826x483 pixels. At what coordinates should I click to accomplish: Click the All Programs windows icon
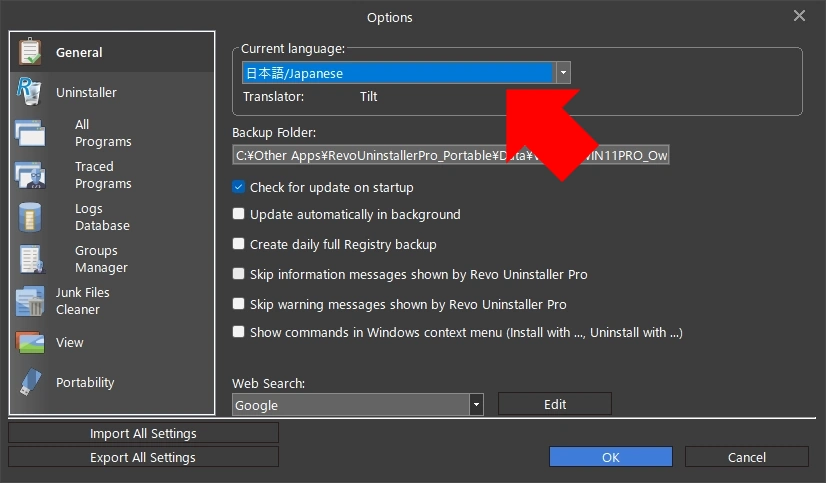click(x=30, y=133)
